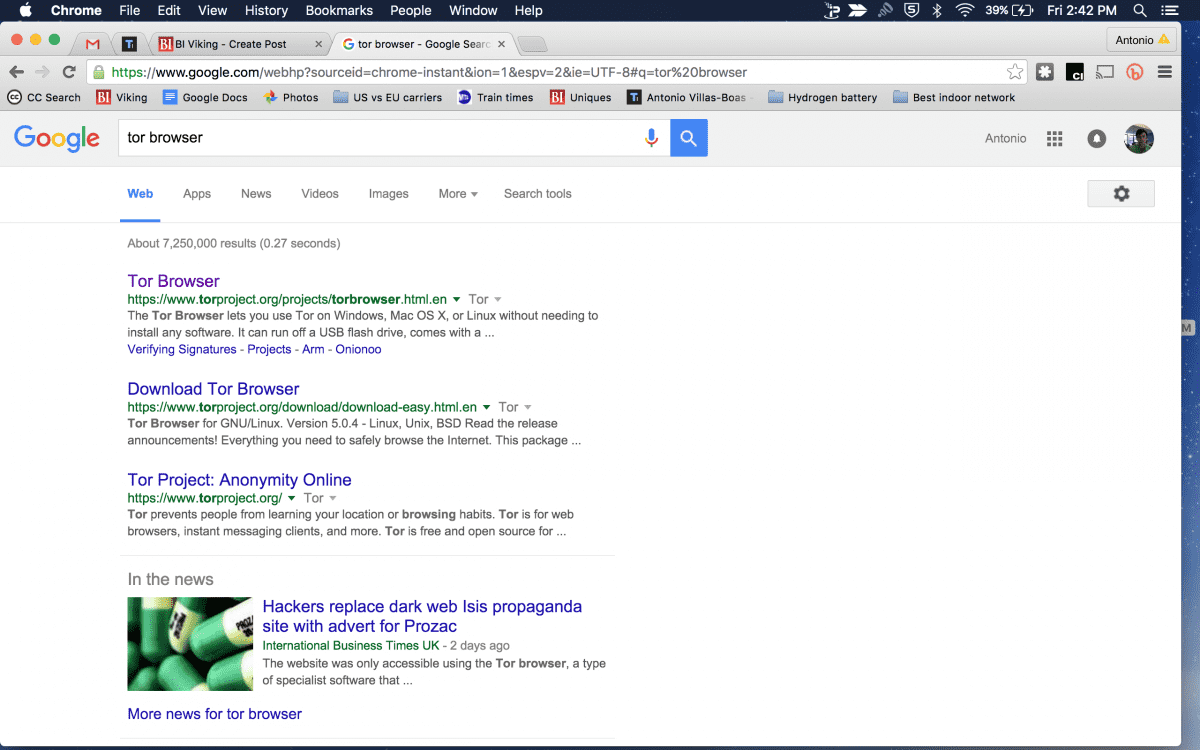Expand the green arrow beside download-easy.html.en URL
The width and height of the screenshot is (1200, 750).
tap(487, 407)
